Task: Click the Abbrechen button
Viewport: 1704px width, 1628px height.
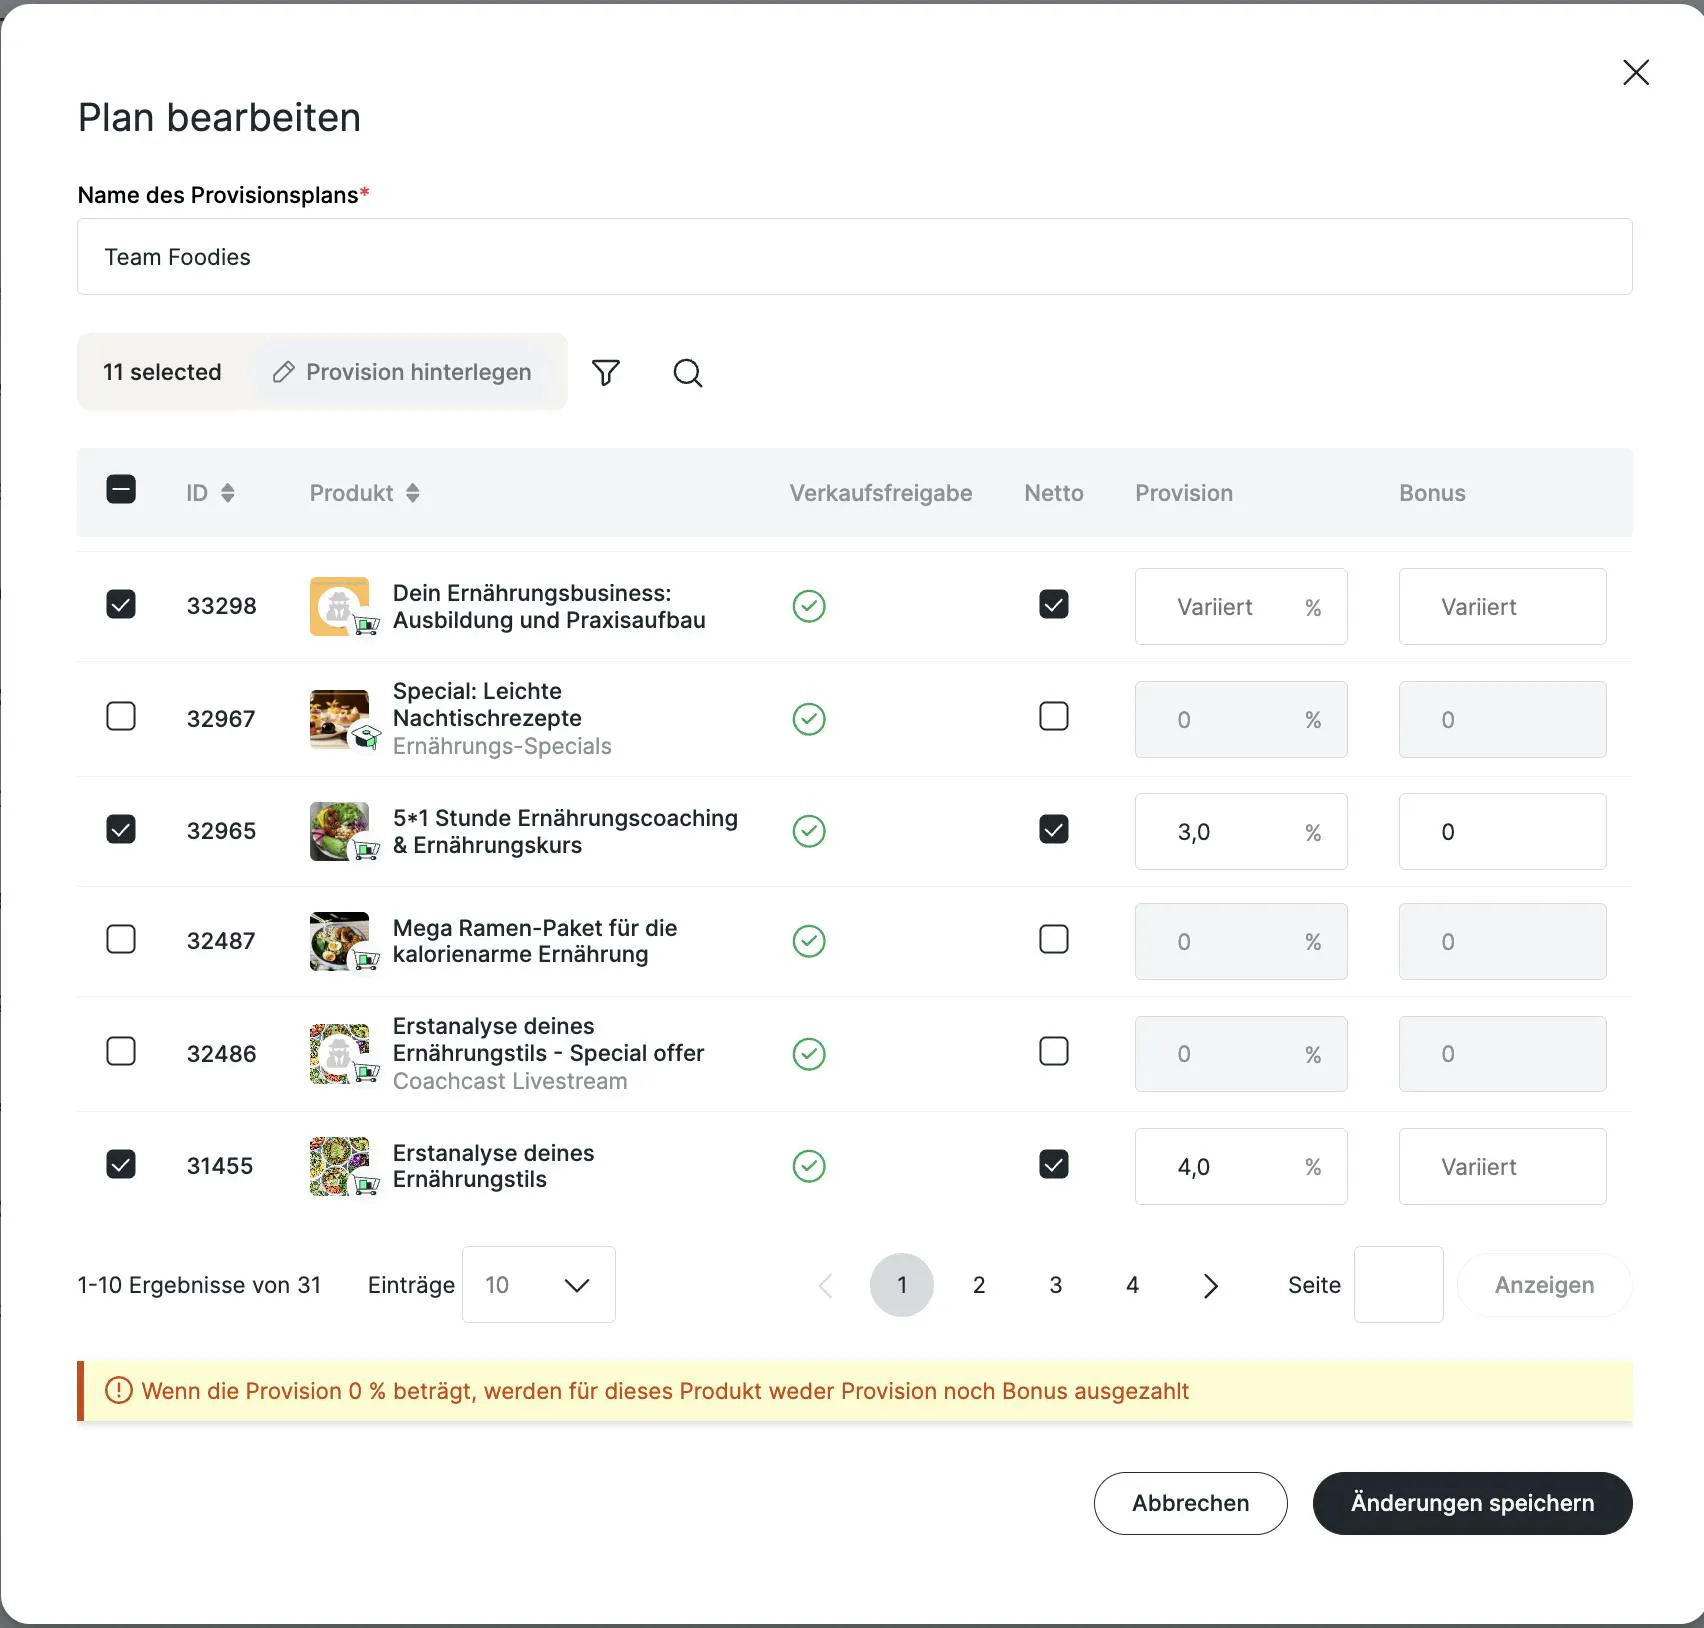Action: point(1190,1503)
